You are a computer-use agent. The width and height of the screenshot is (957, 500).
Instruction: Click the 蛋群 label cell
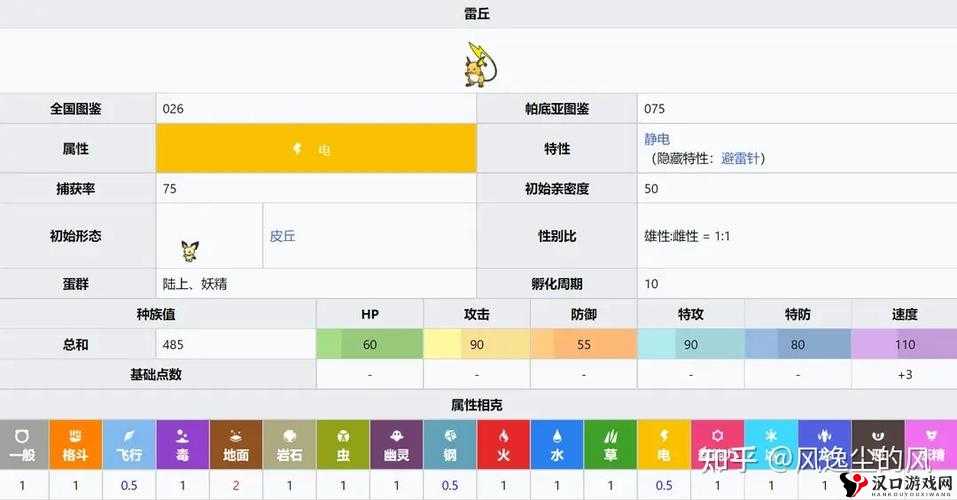78,284
